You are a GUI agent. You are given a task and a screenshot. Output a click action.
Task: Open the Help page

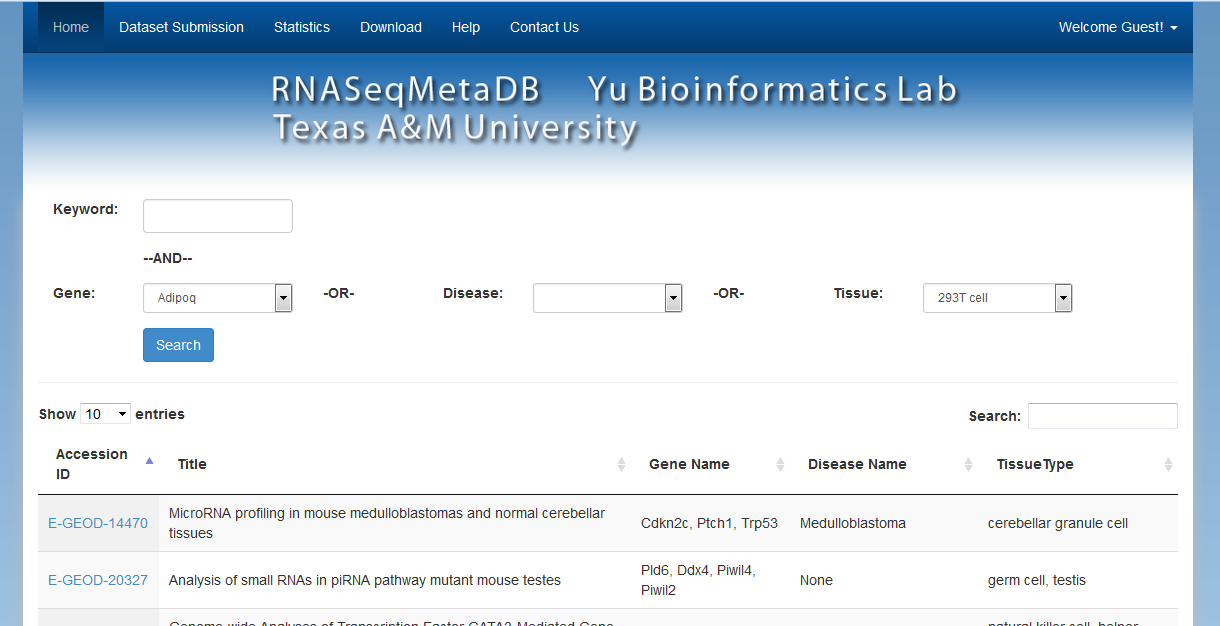click(x=466, y=27)
